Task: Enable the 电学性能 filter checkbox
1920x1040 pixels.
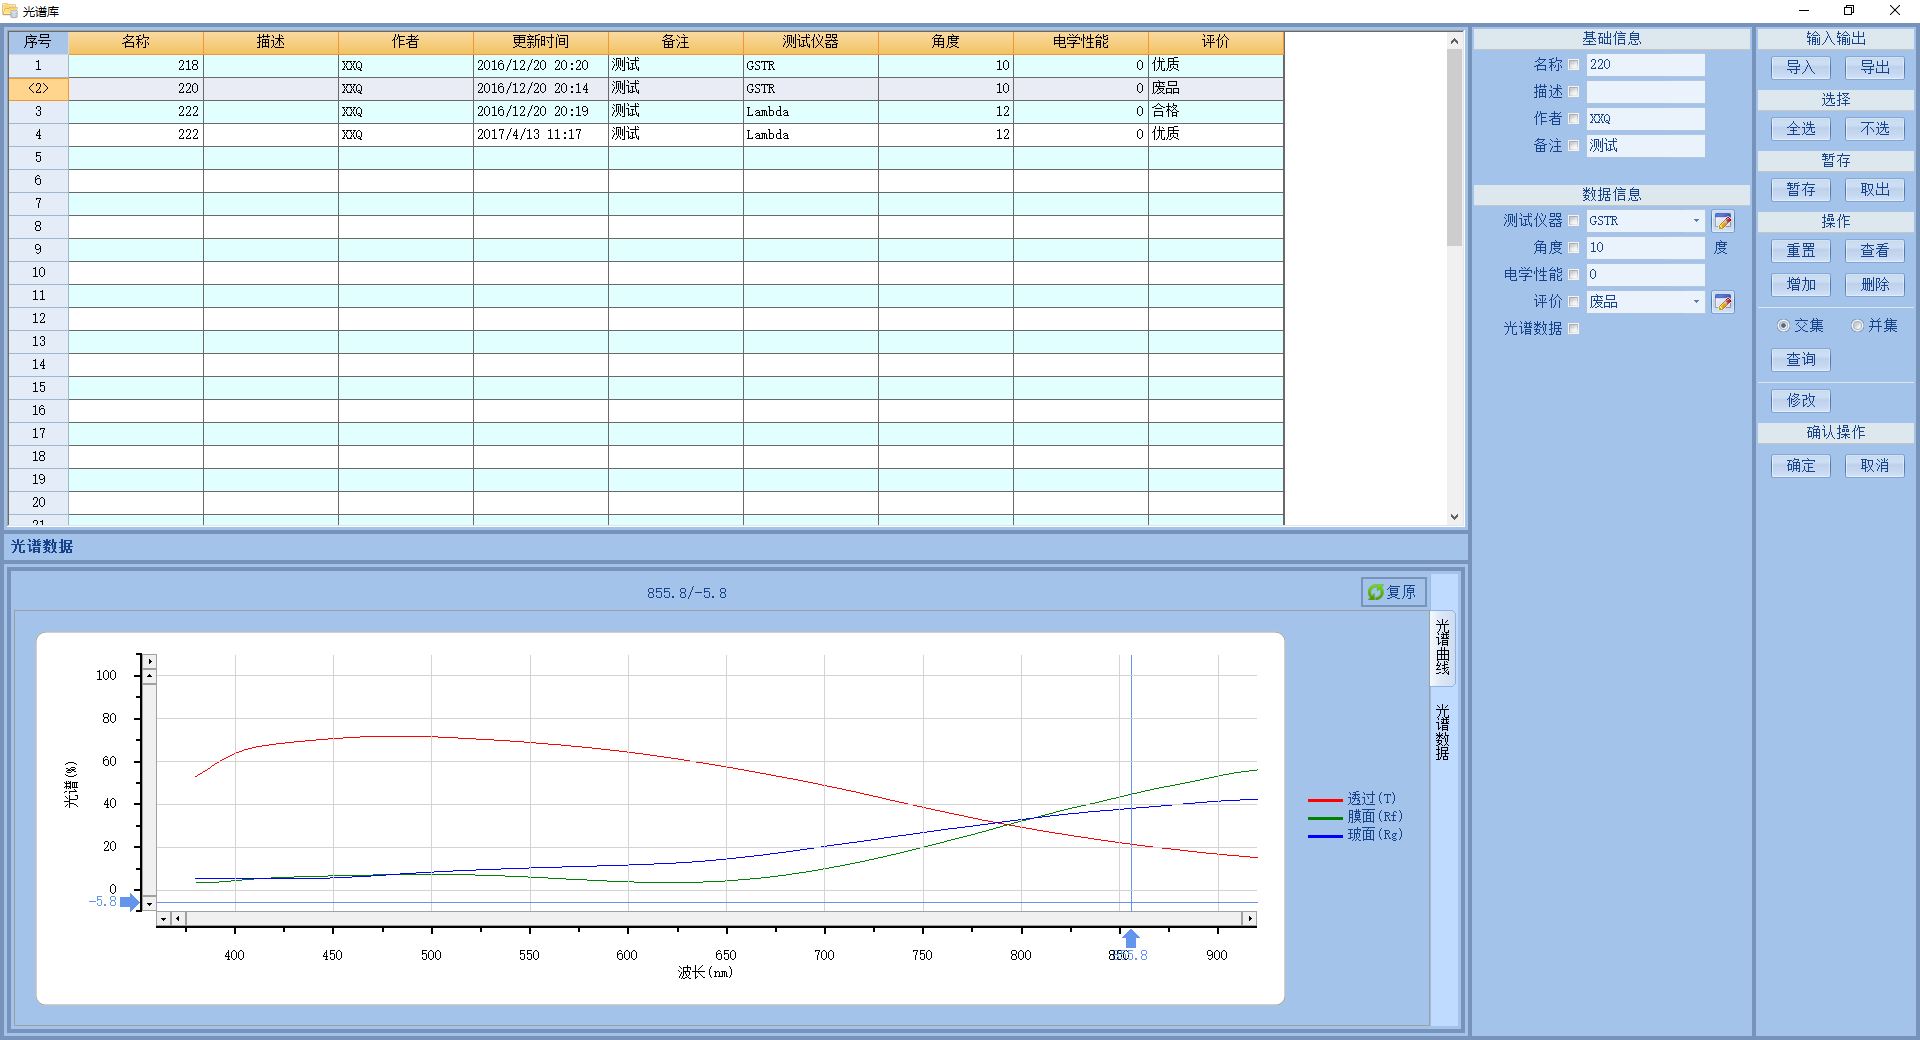Action: (x=1574, y=275)
